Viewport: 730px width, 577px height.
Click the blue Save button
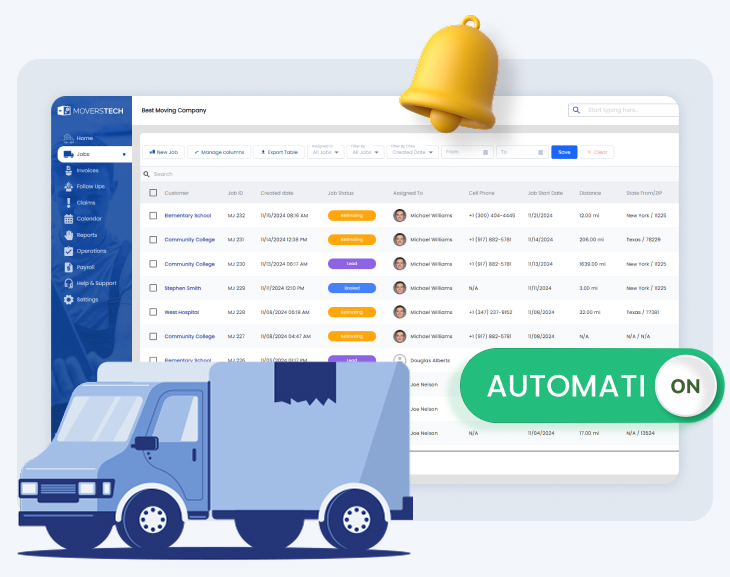pos(564,152)
